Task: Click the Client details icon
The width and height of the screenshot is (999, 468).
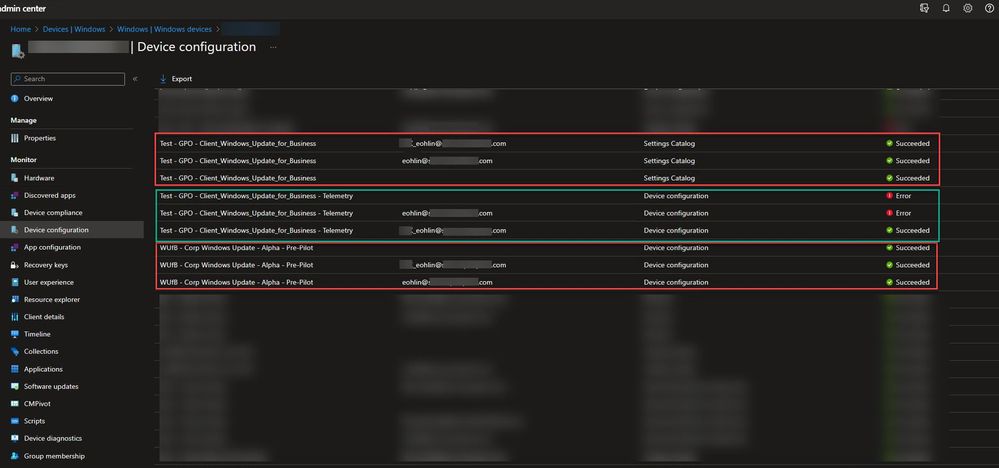Action: click(x=15, y=317)
